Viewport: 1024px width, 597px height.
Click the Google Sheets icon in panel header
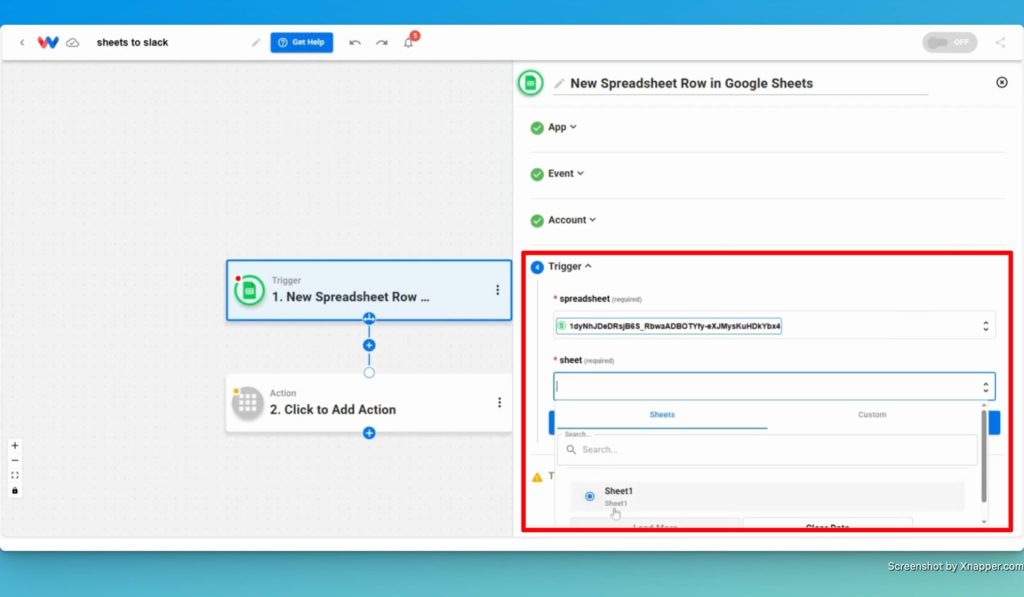[530, 83]
